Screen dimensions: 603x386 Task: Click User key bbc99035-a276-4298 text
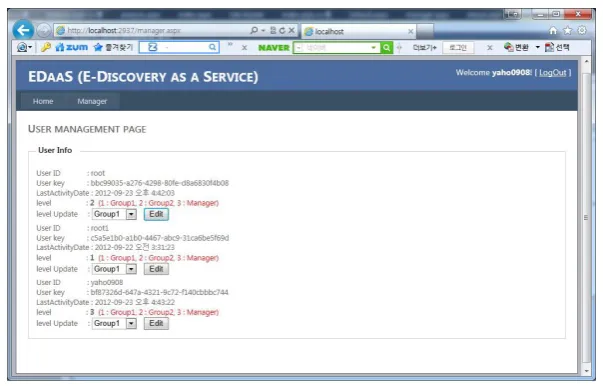pos(160,183)
